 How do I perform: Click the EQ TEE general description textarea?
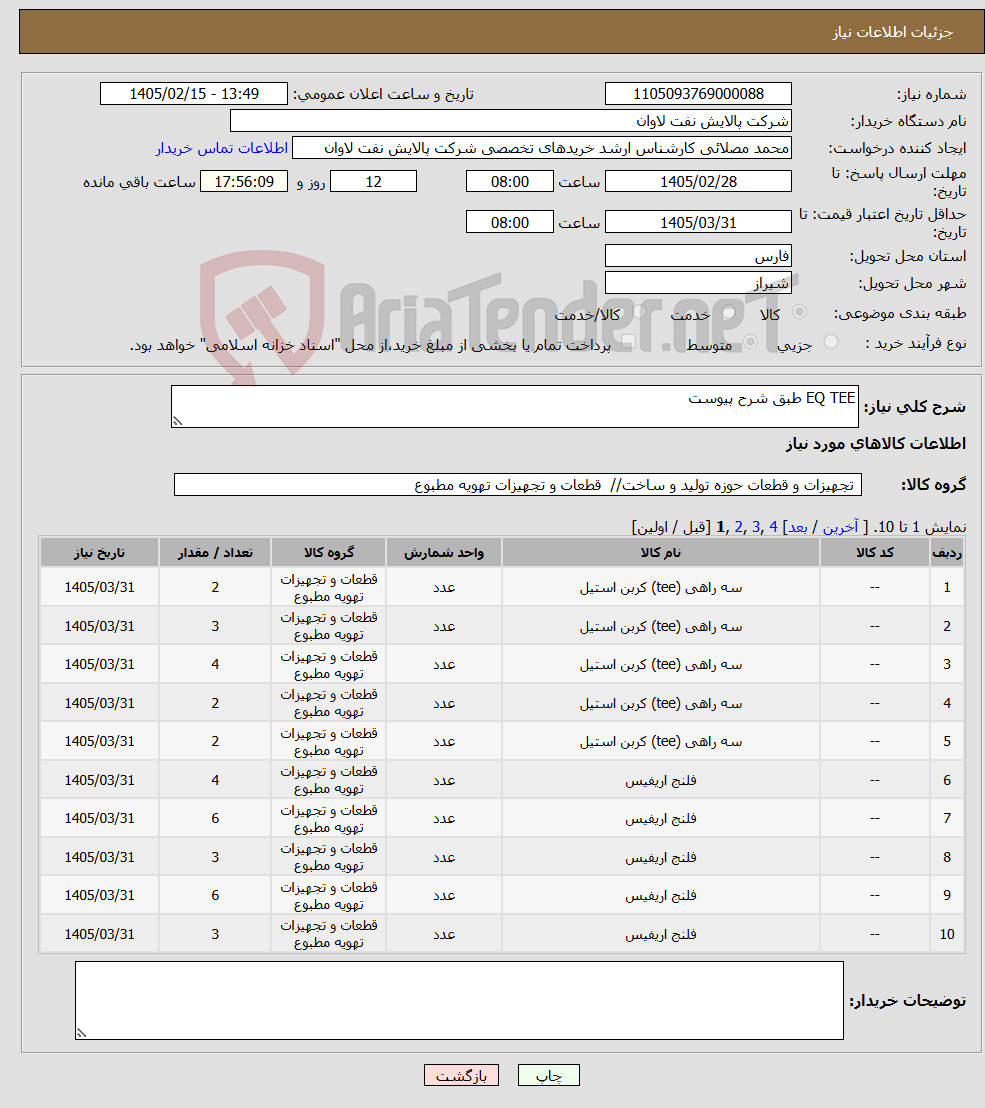point(514,406)
